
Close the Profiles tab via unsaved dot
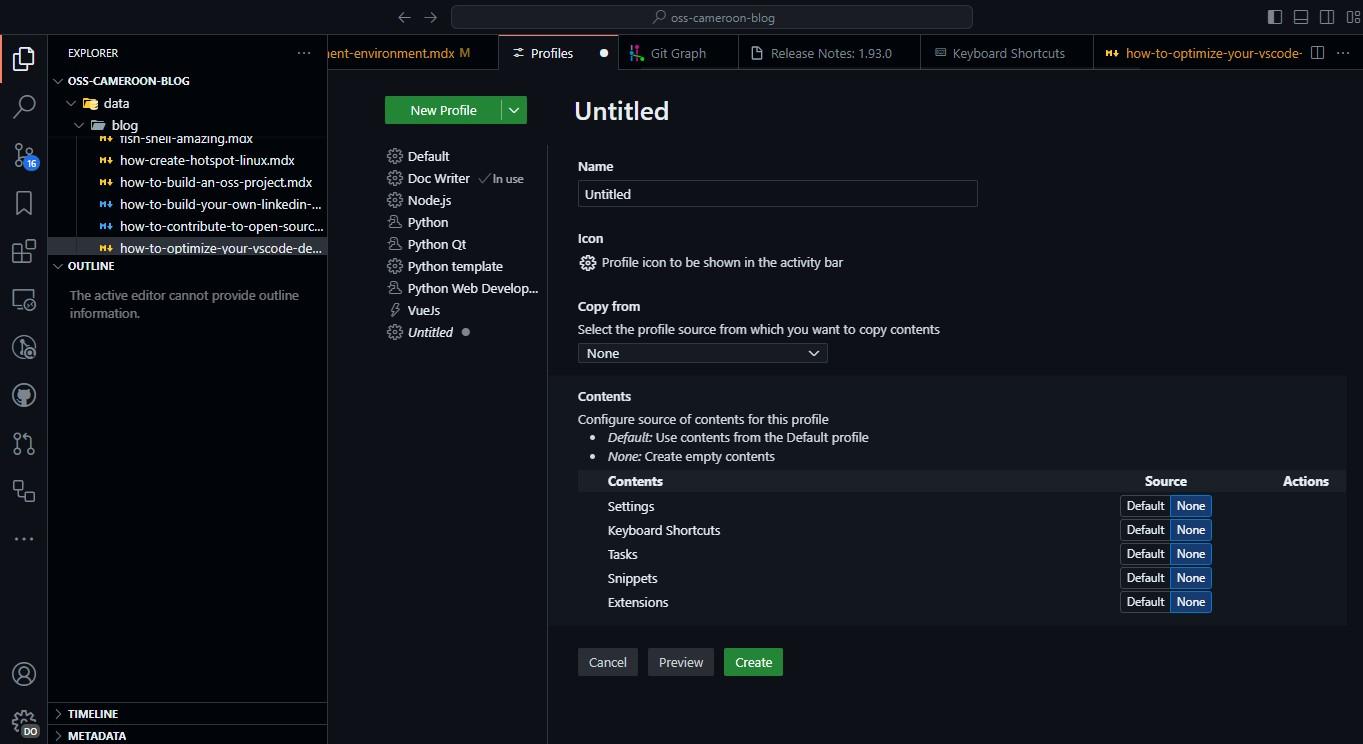coord(603,53)
